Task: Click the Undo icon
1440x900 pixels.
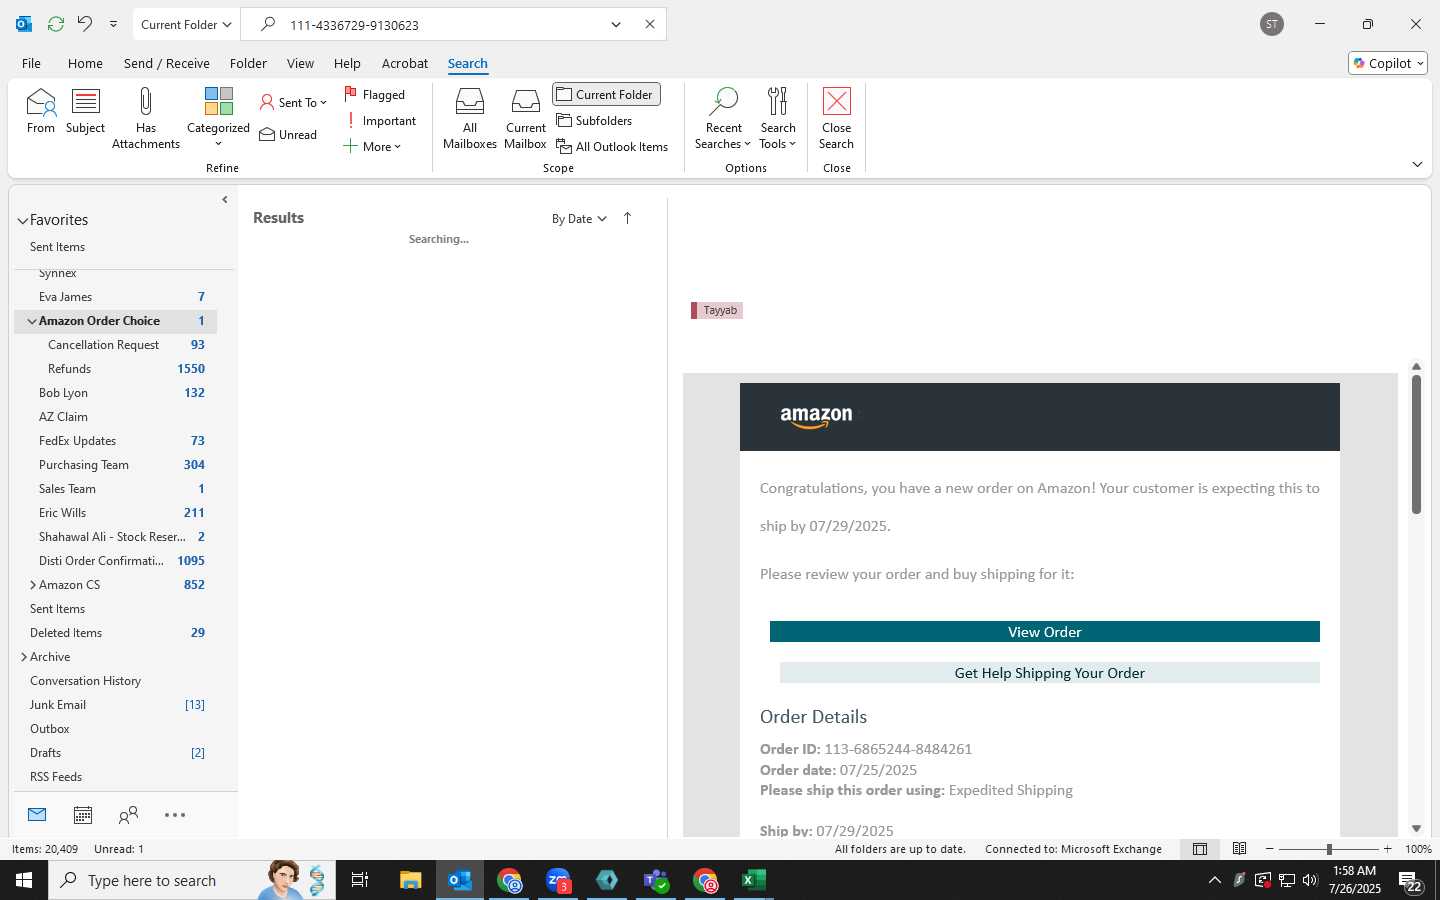Action: pos(85,24)
